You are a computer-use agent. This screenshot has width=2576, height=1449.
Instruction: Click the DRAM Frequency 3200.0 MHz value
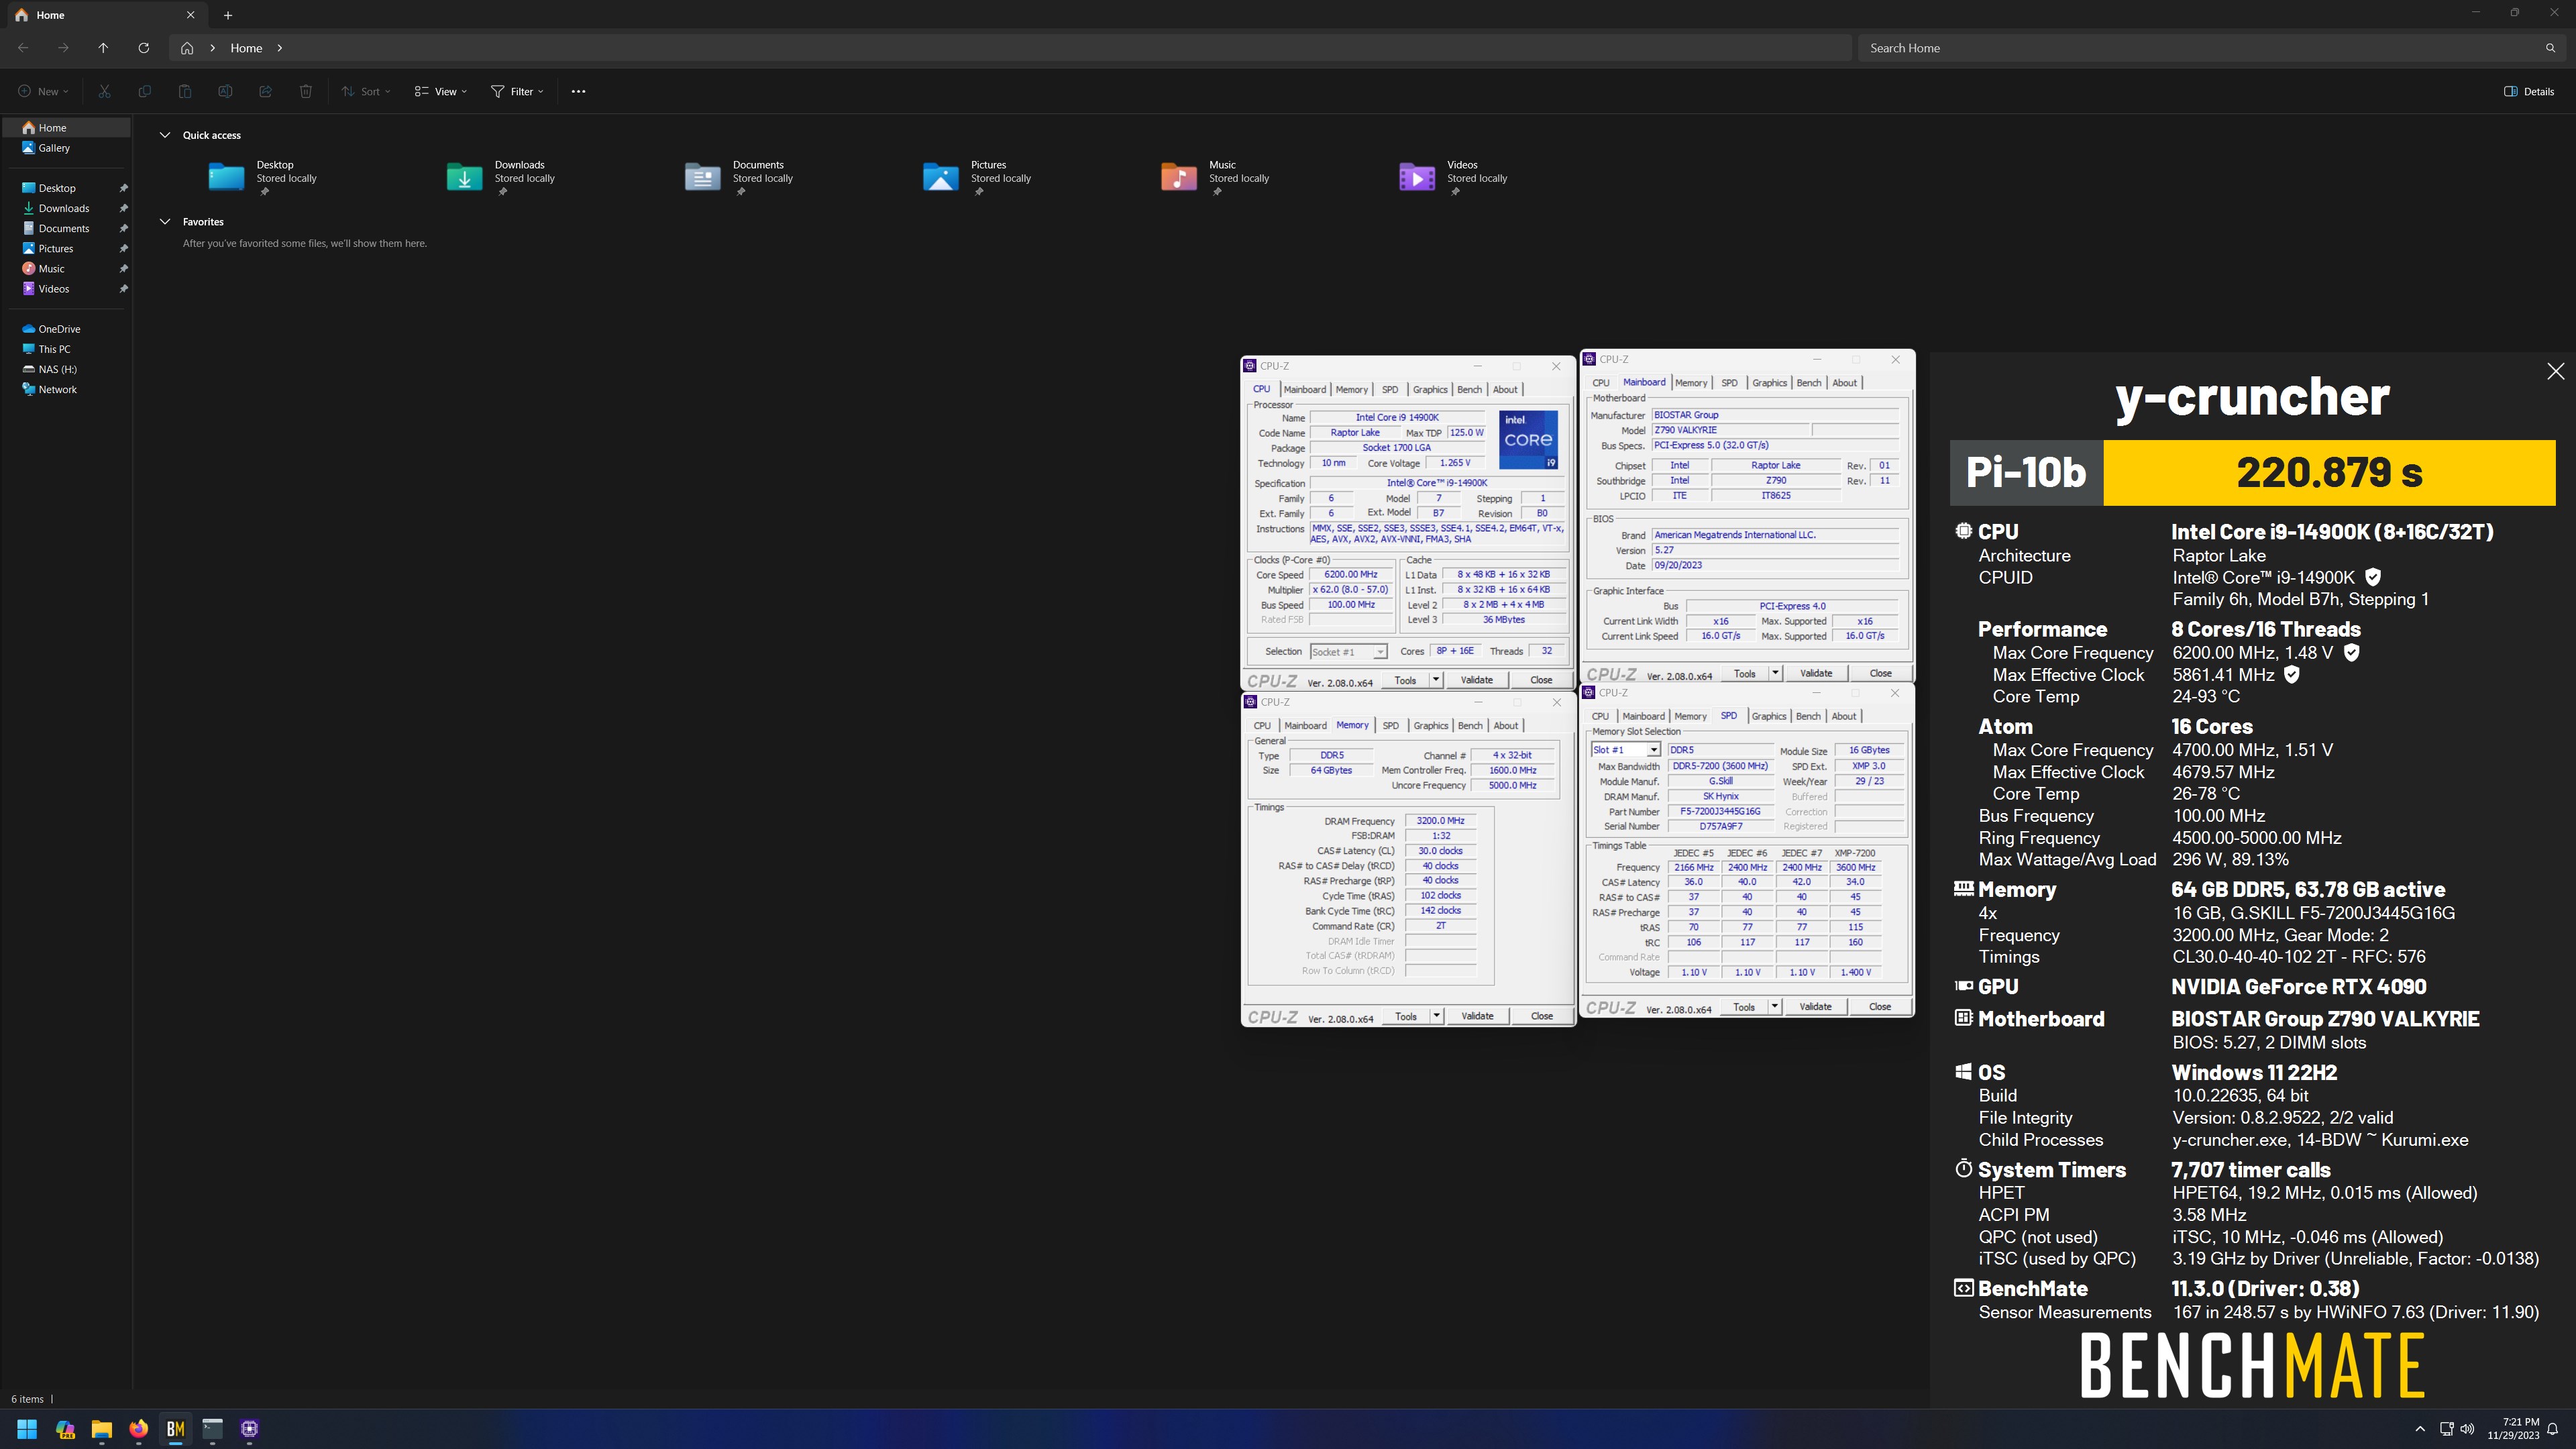pos(1440,821)
